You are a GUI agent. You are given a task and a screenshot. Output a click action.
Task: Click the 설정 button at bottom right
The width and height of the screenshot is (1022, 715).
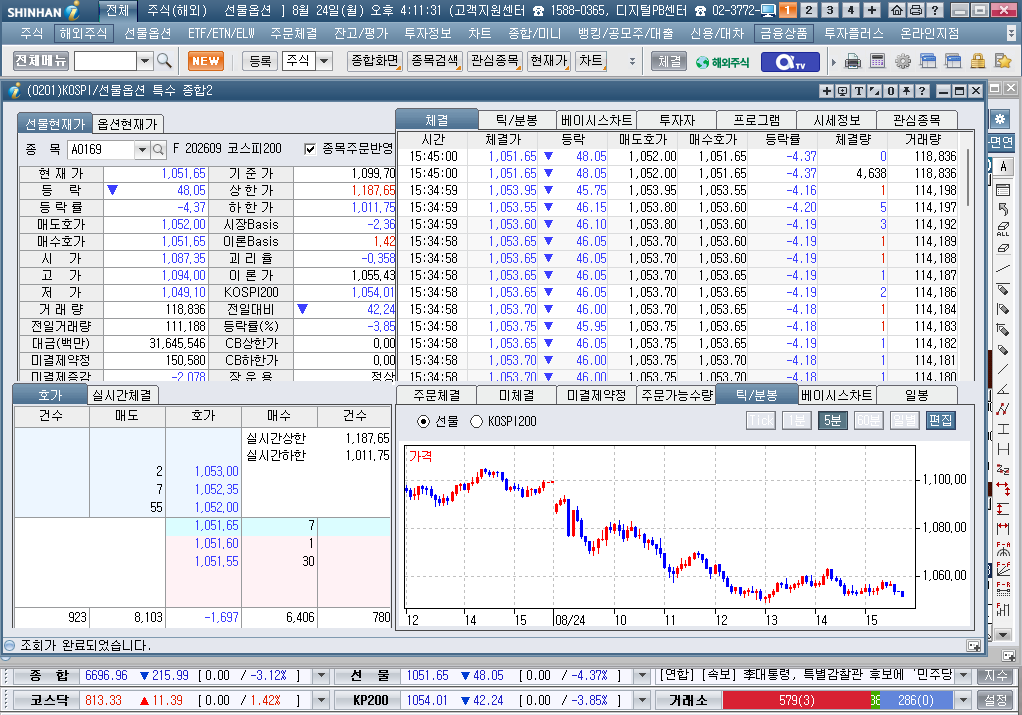tap(995, 701)
